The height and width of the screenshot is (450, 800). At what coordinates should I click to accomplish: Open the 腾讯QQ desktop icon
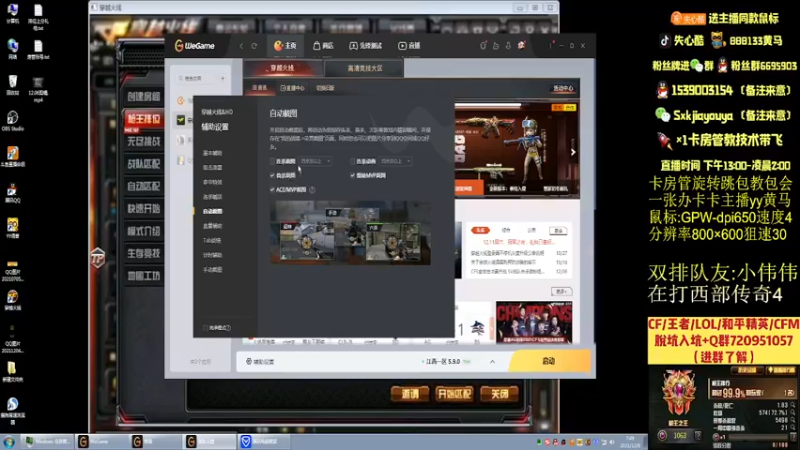click(x=13, y=193)
